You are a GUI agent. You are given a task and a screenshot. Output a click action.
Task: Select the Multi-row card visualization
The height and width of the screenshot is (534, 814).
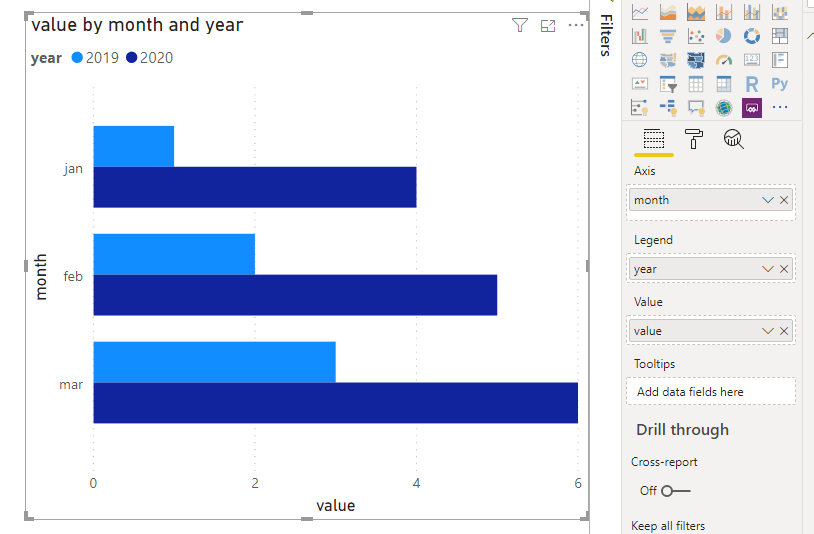(780, 60)
